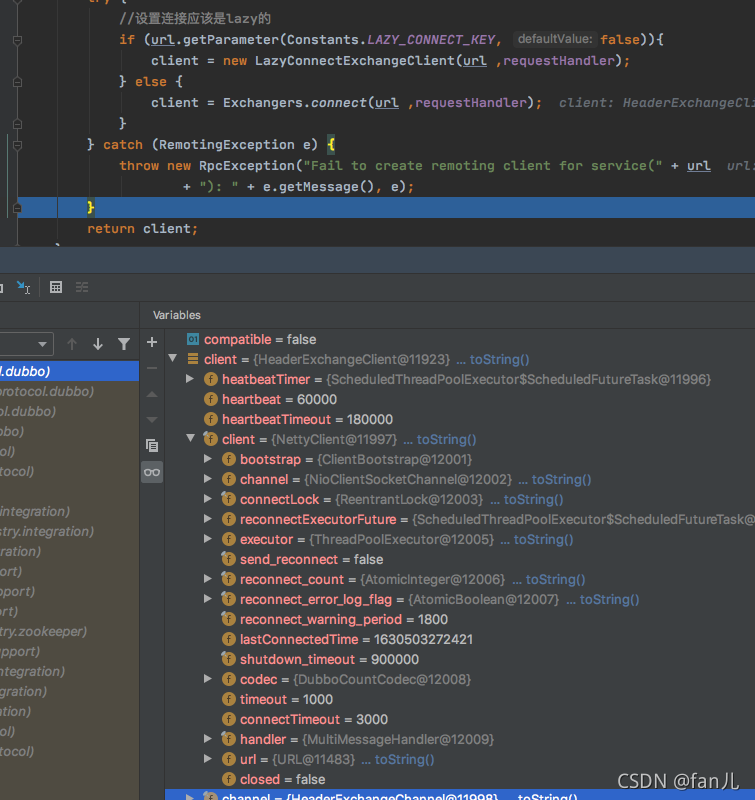The width and height of the screenshot is (755, 800).
Task: Expand the heatbeatTimer field
Action: pos(190,379)
